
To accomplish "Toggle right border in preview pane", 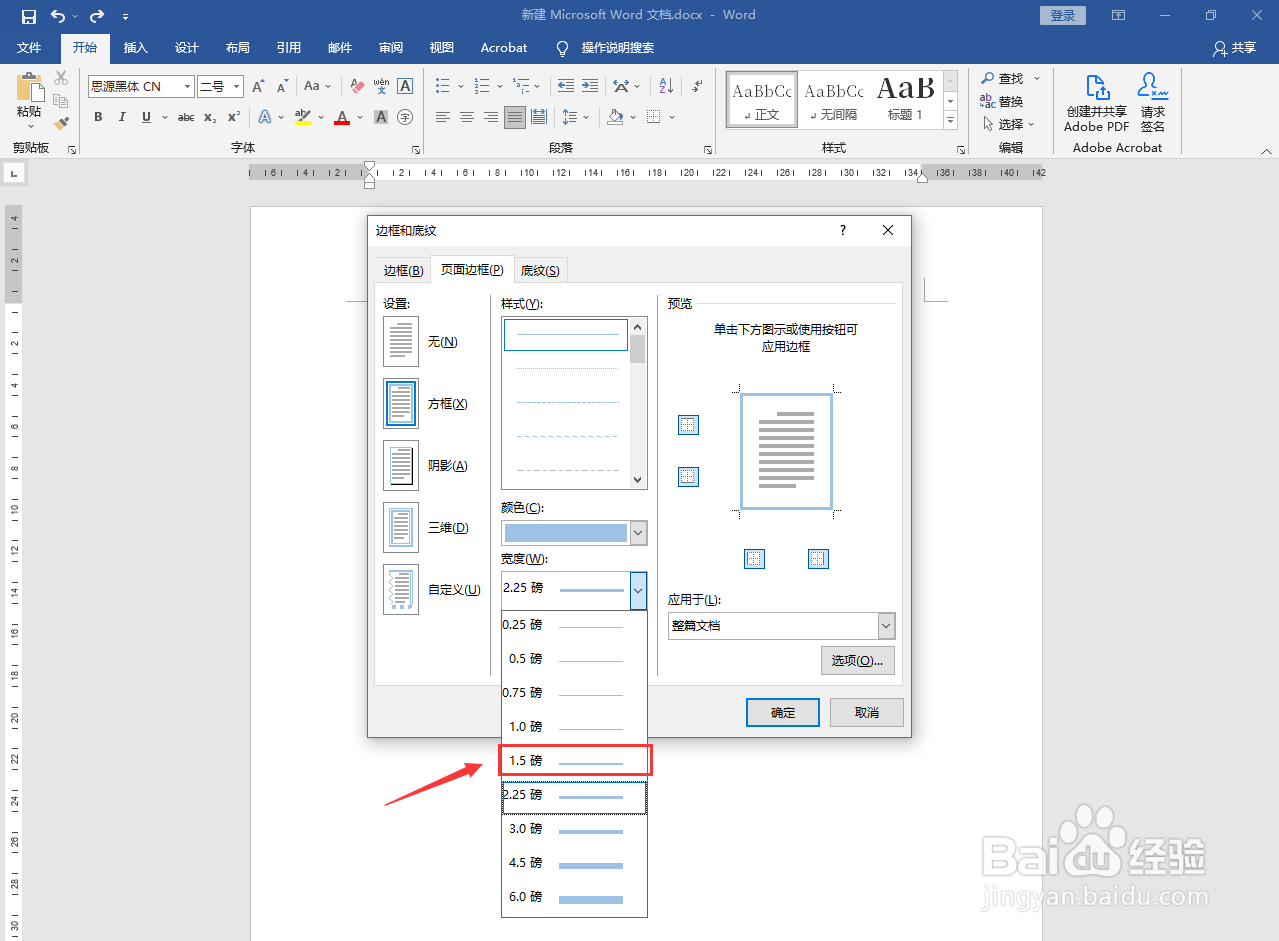I will [818, 558].
